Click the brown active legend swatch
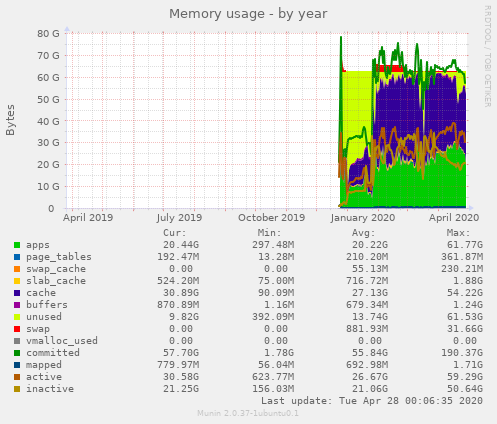The height and width of the screenshot is (424, 497). (x=17, y=377)
